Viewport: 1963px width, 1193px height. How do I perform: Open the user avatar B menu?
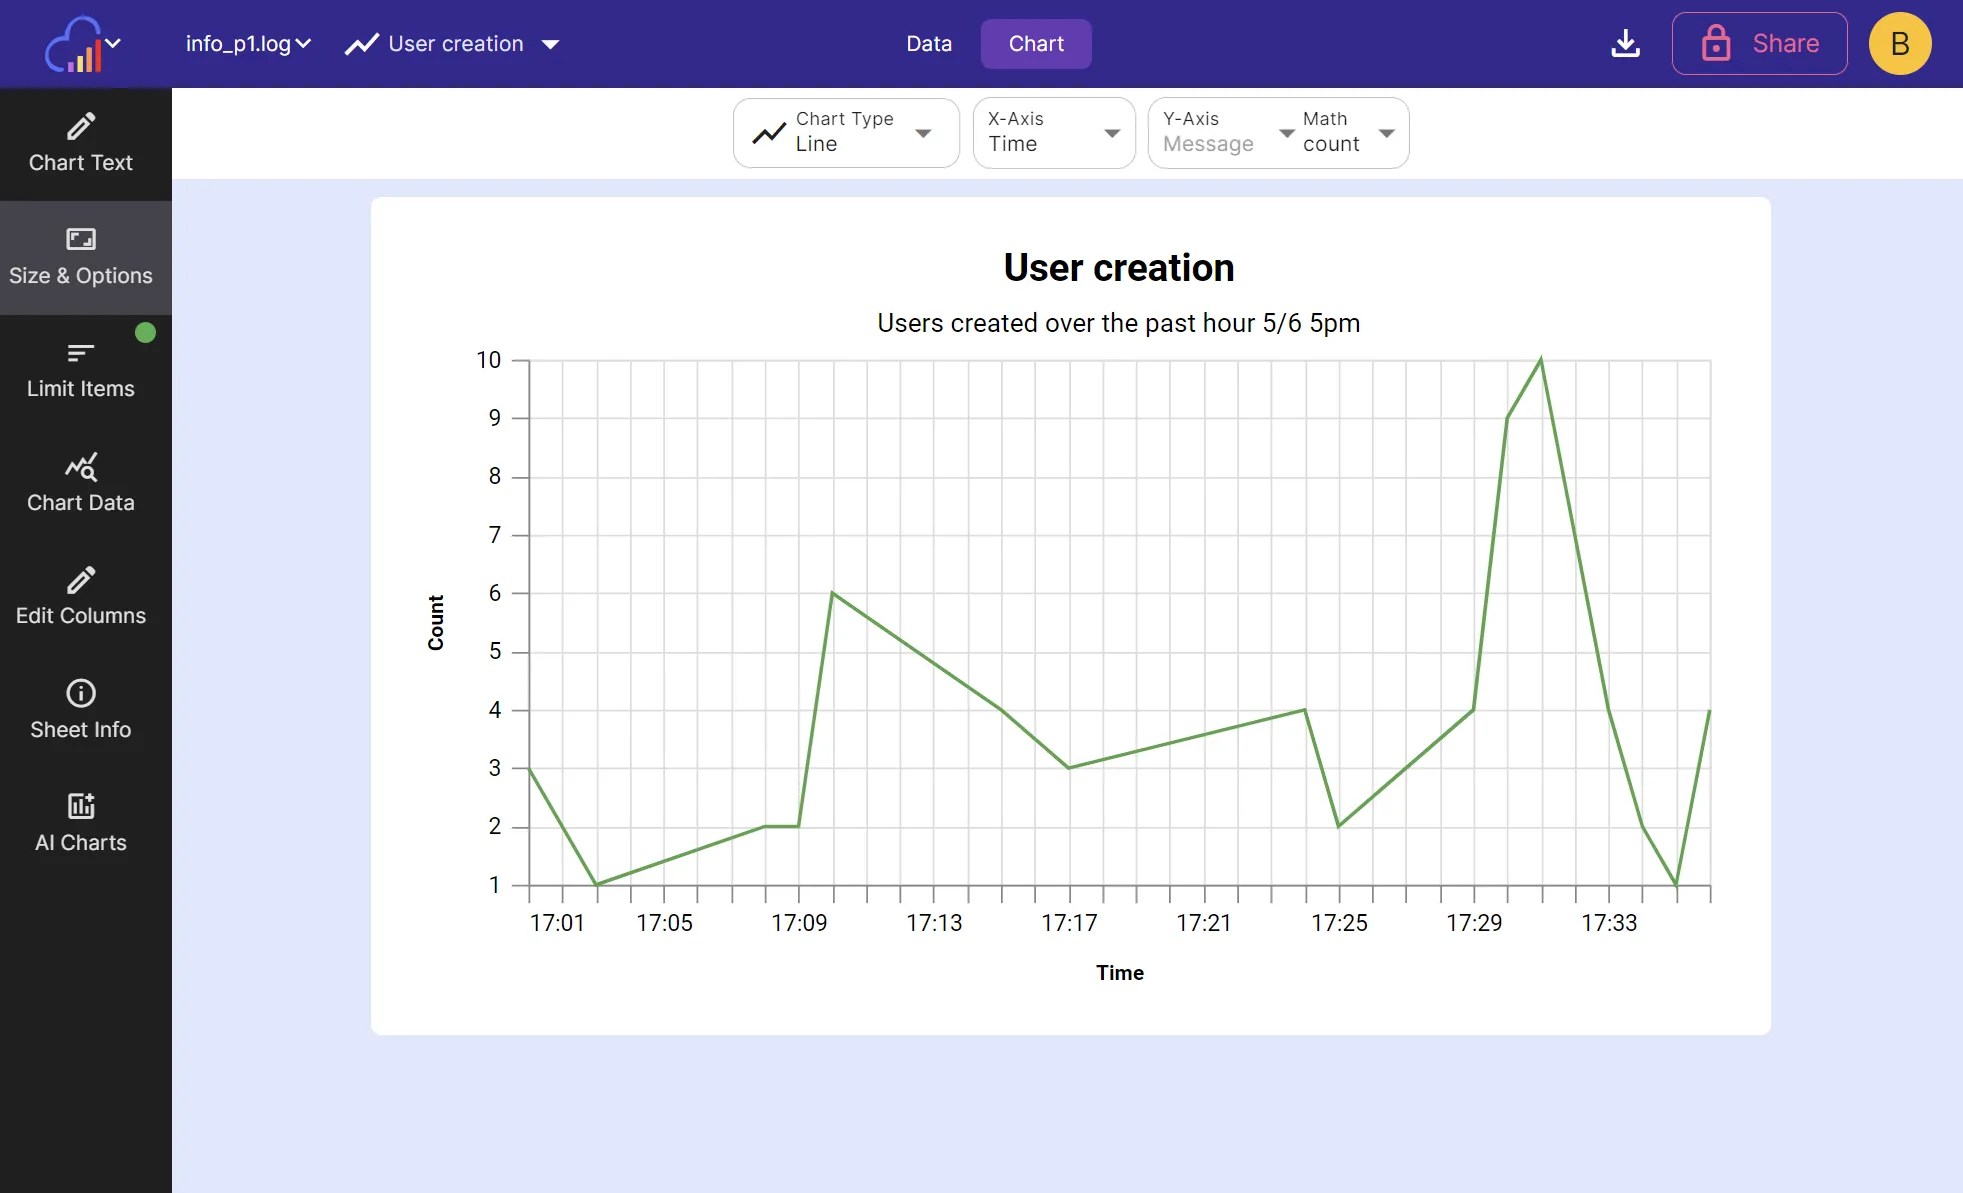[1899, 44]
